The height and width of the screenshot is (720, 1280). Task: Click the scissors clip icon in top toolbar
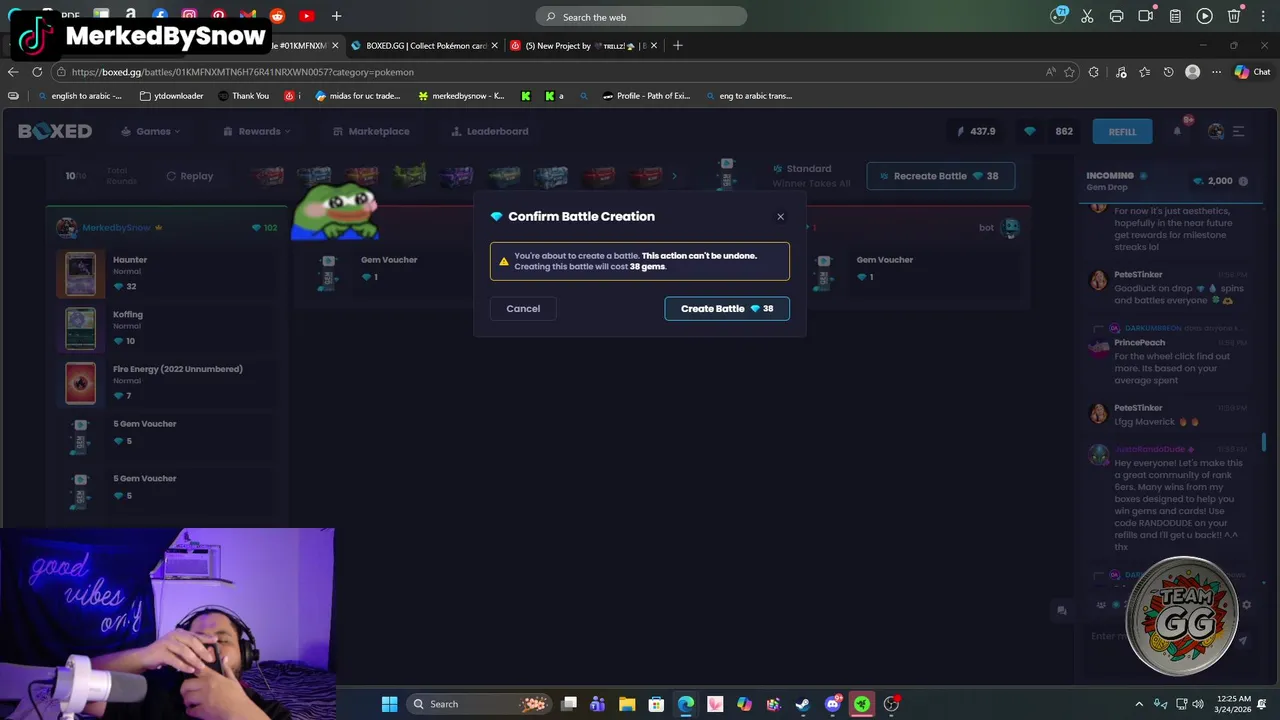pos(1087,16)
